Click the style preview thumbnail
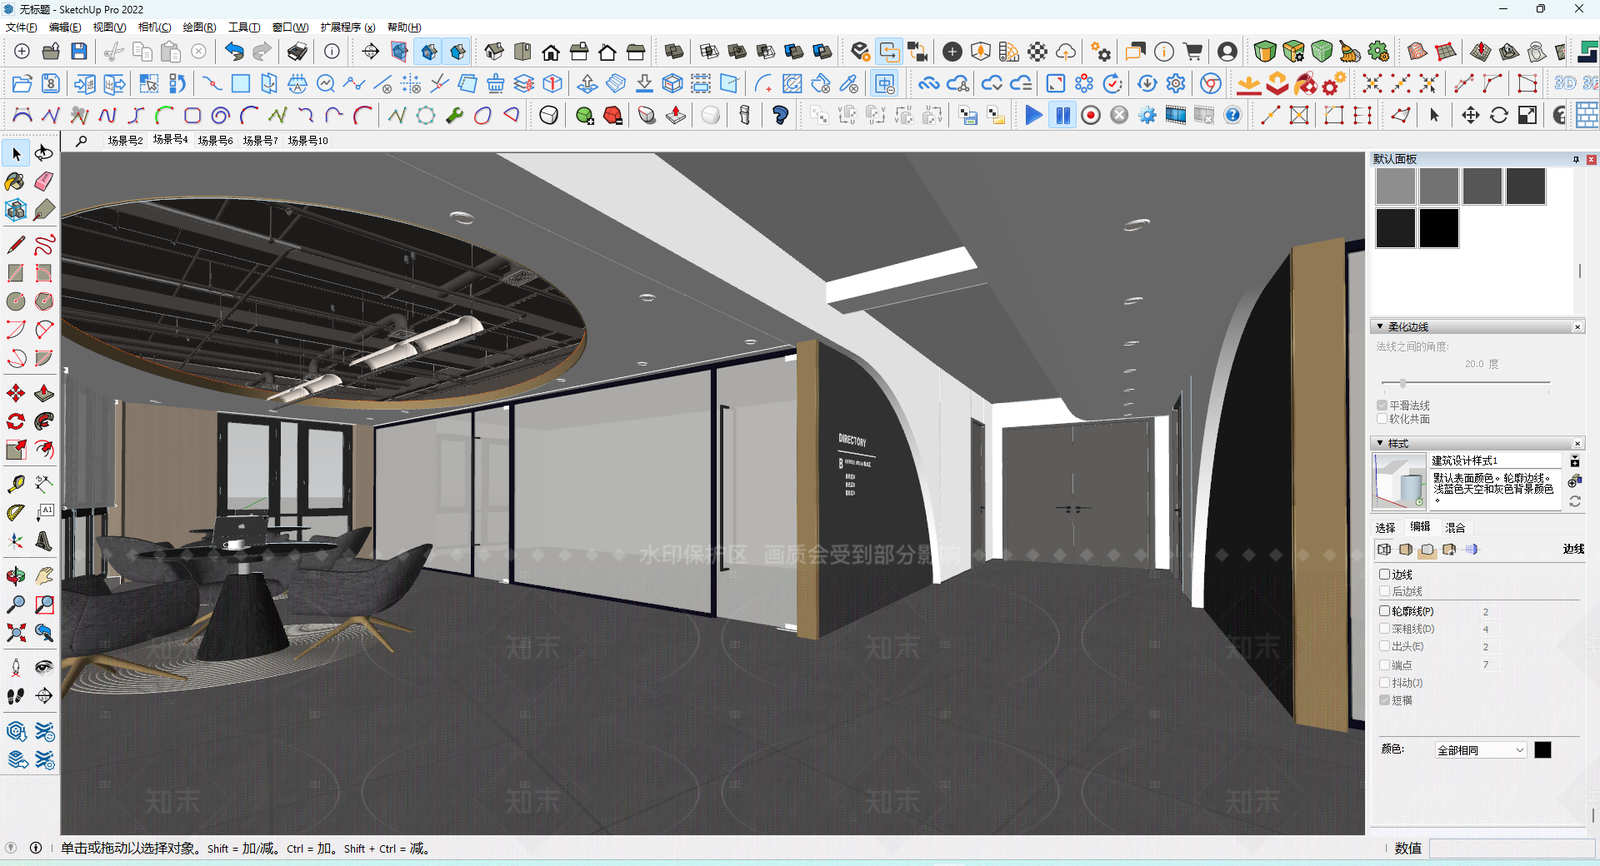Image resolution: width=1600 pixels, height=866 pixels. coord(1399,481)
